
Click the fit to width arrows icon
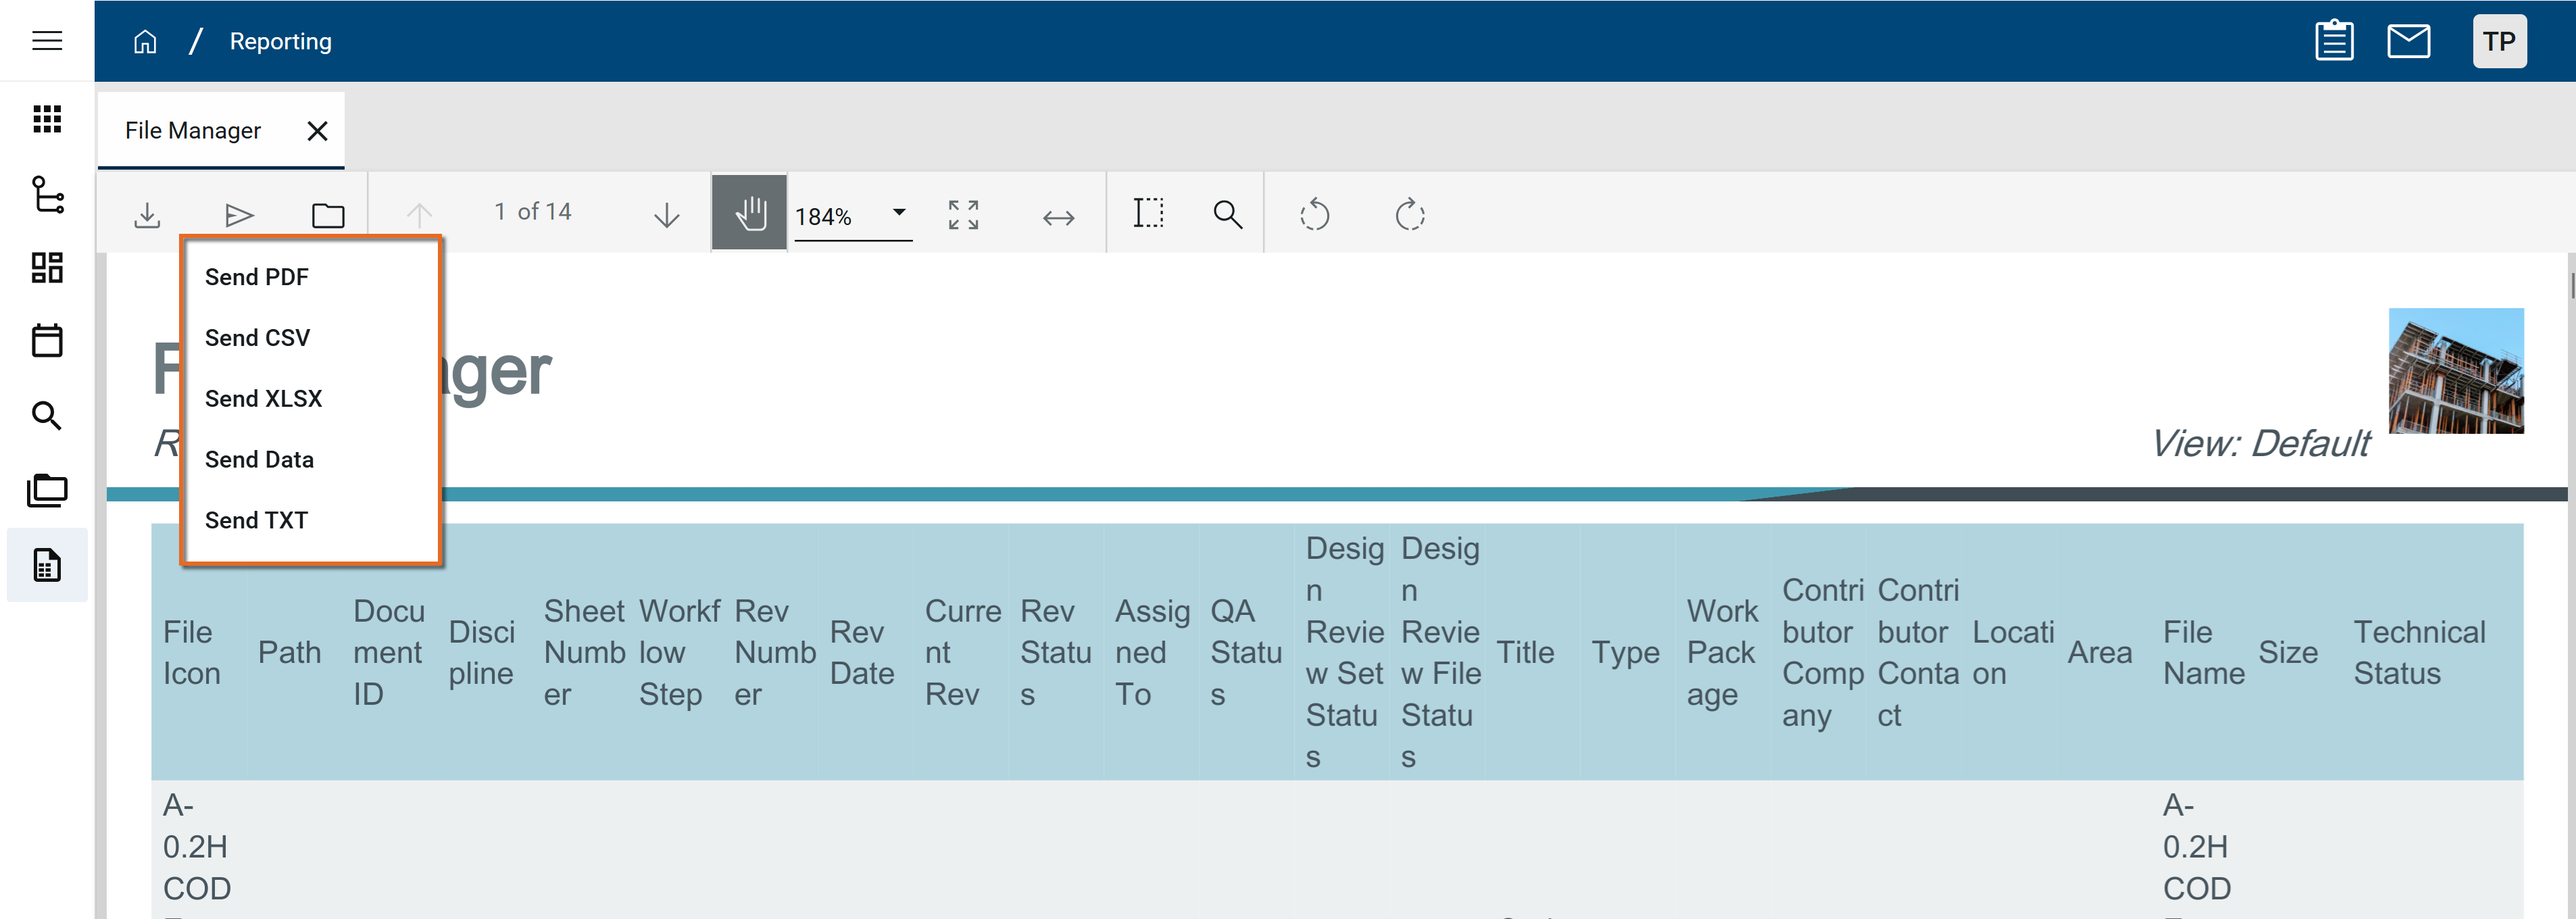[1058, 217]
